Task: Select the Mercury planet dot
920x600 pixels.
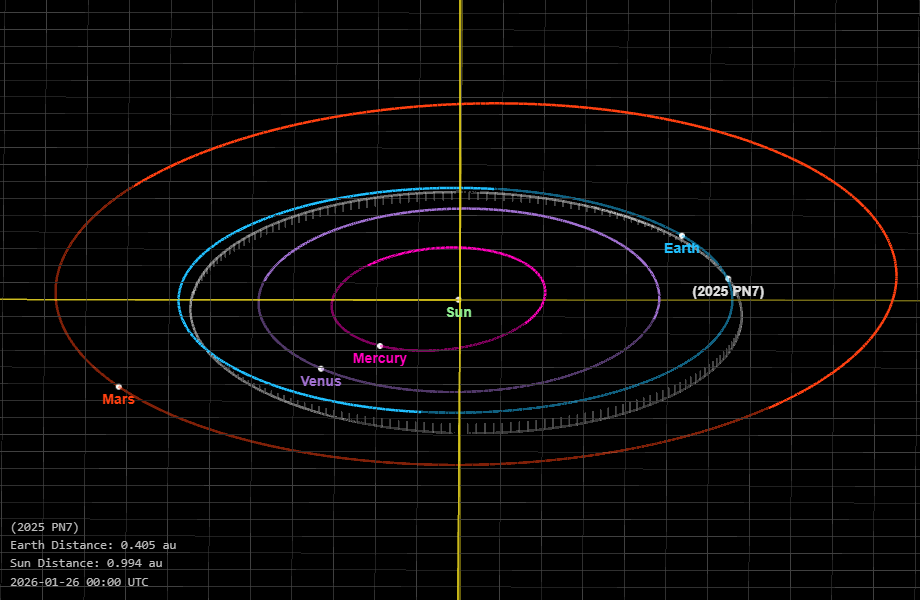Action: pyautogui.click(x=380, y=346)
